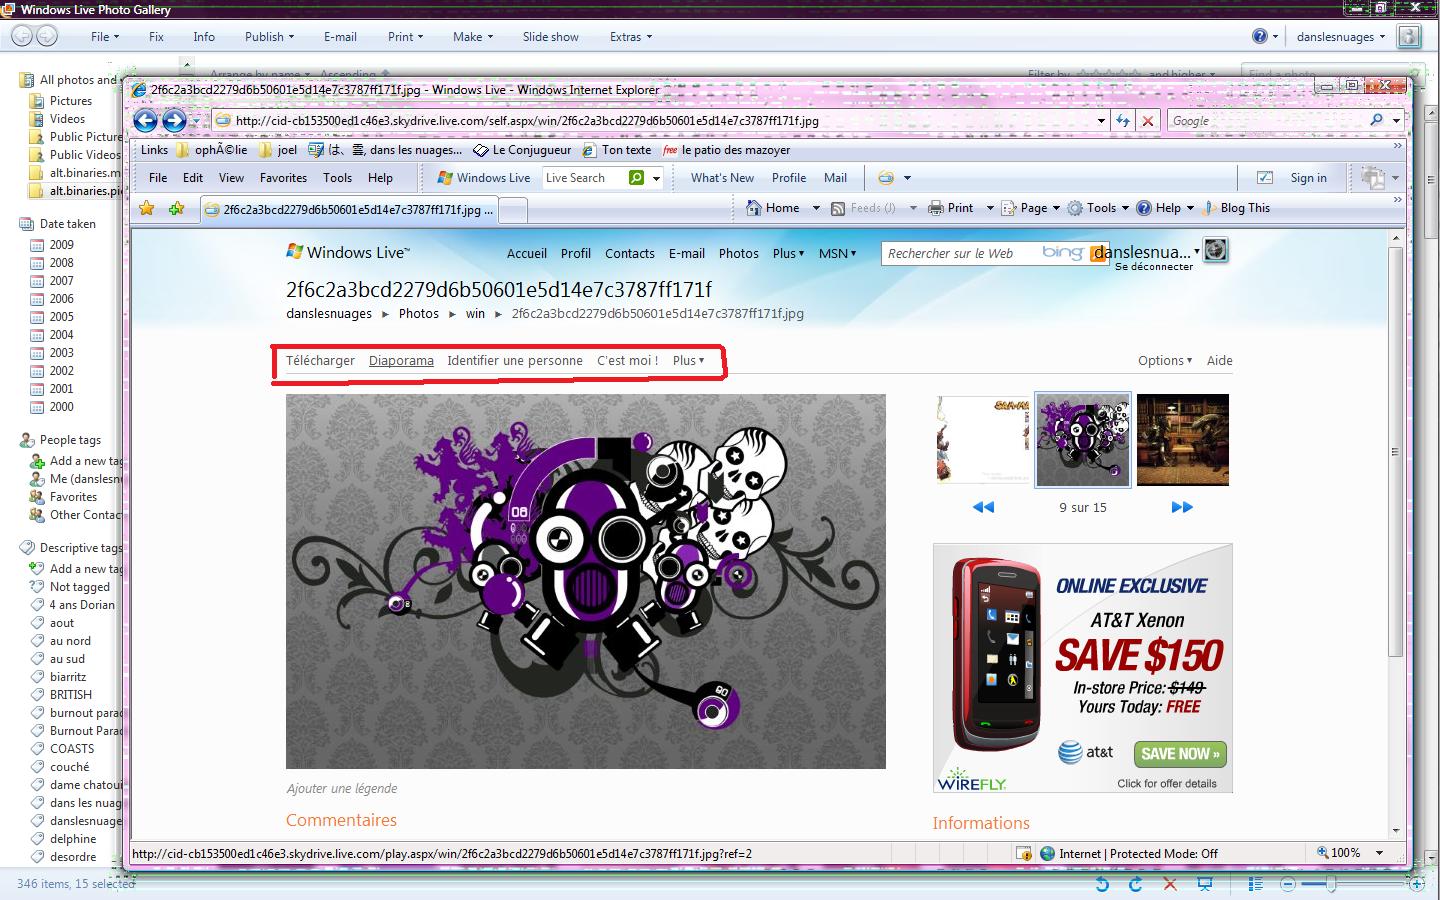
Task: Show the previous thumbnails with the double-left arrow
Action: 983,507
